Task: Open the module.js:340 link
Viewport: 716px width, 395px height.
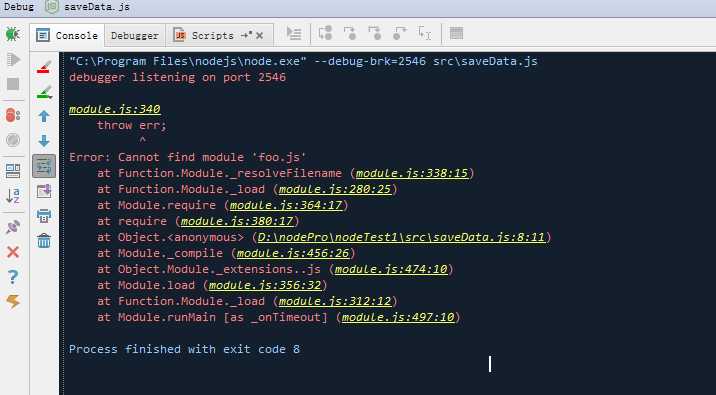Action: (x=115, y=109)
